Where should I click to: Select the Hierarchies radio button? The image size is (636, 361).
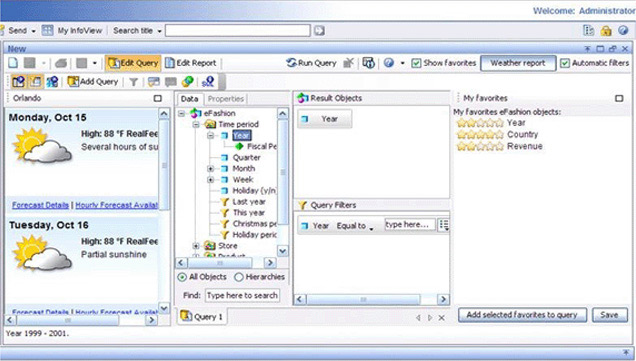238,277
